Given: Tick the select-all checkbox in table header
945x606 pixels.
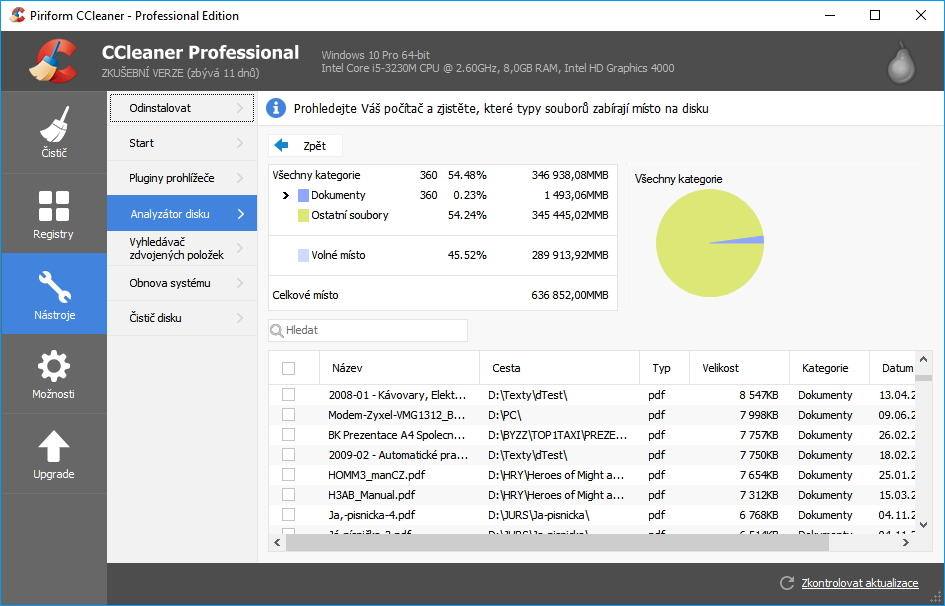Looking at the screenshot, I should [288, 368].
